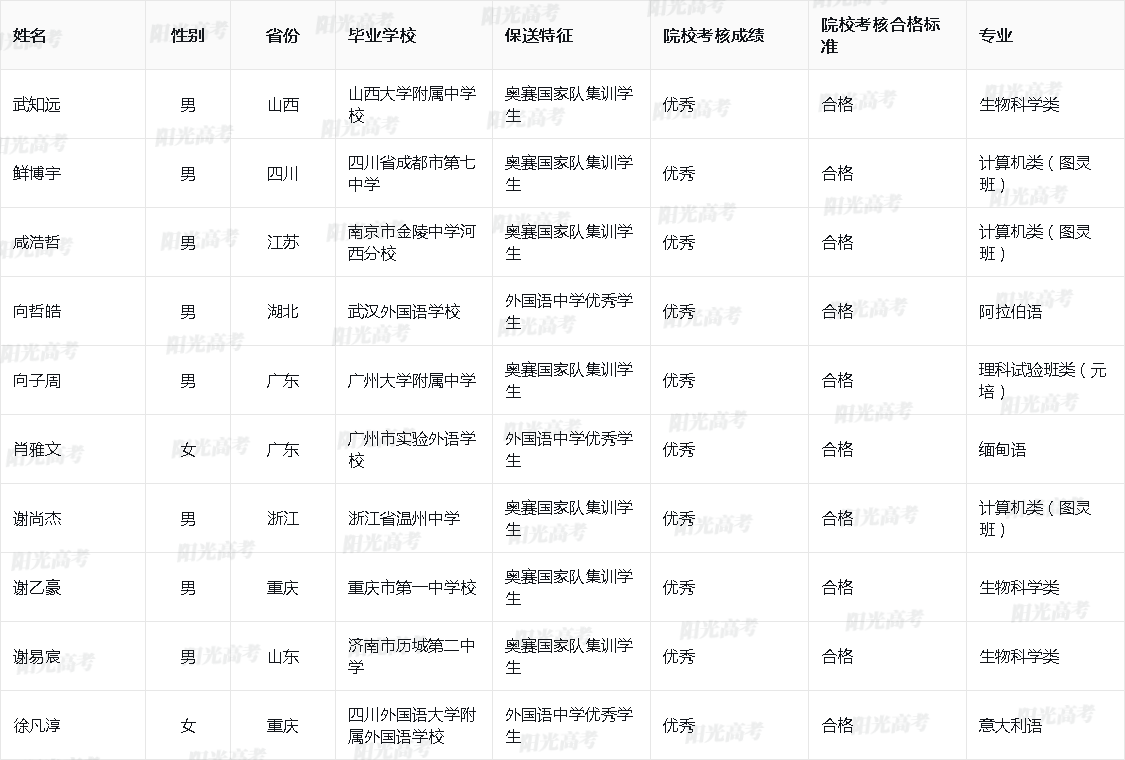Click 合格 in 咸浩哲's row
Image resolution: width=1125 pixels, height=760 pixels.
(x=837, y=243)
